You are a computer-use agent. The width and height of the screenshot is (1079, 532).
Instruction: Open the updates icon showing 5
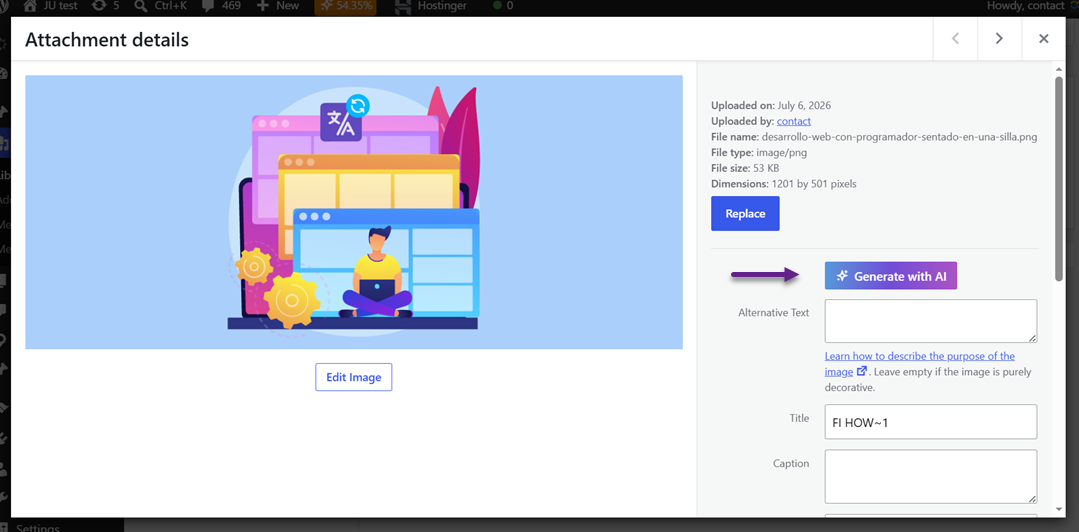coord(98,6)
